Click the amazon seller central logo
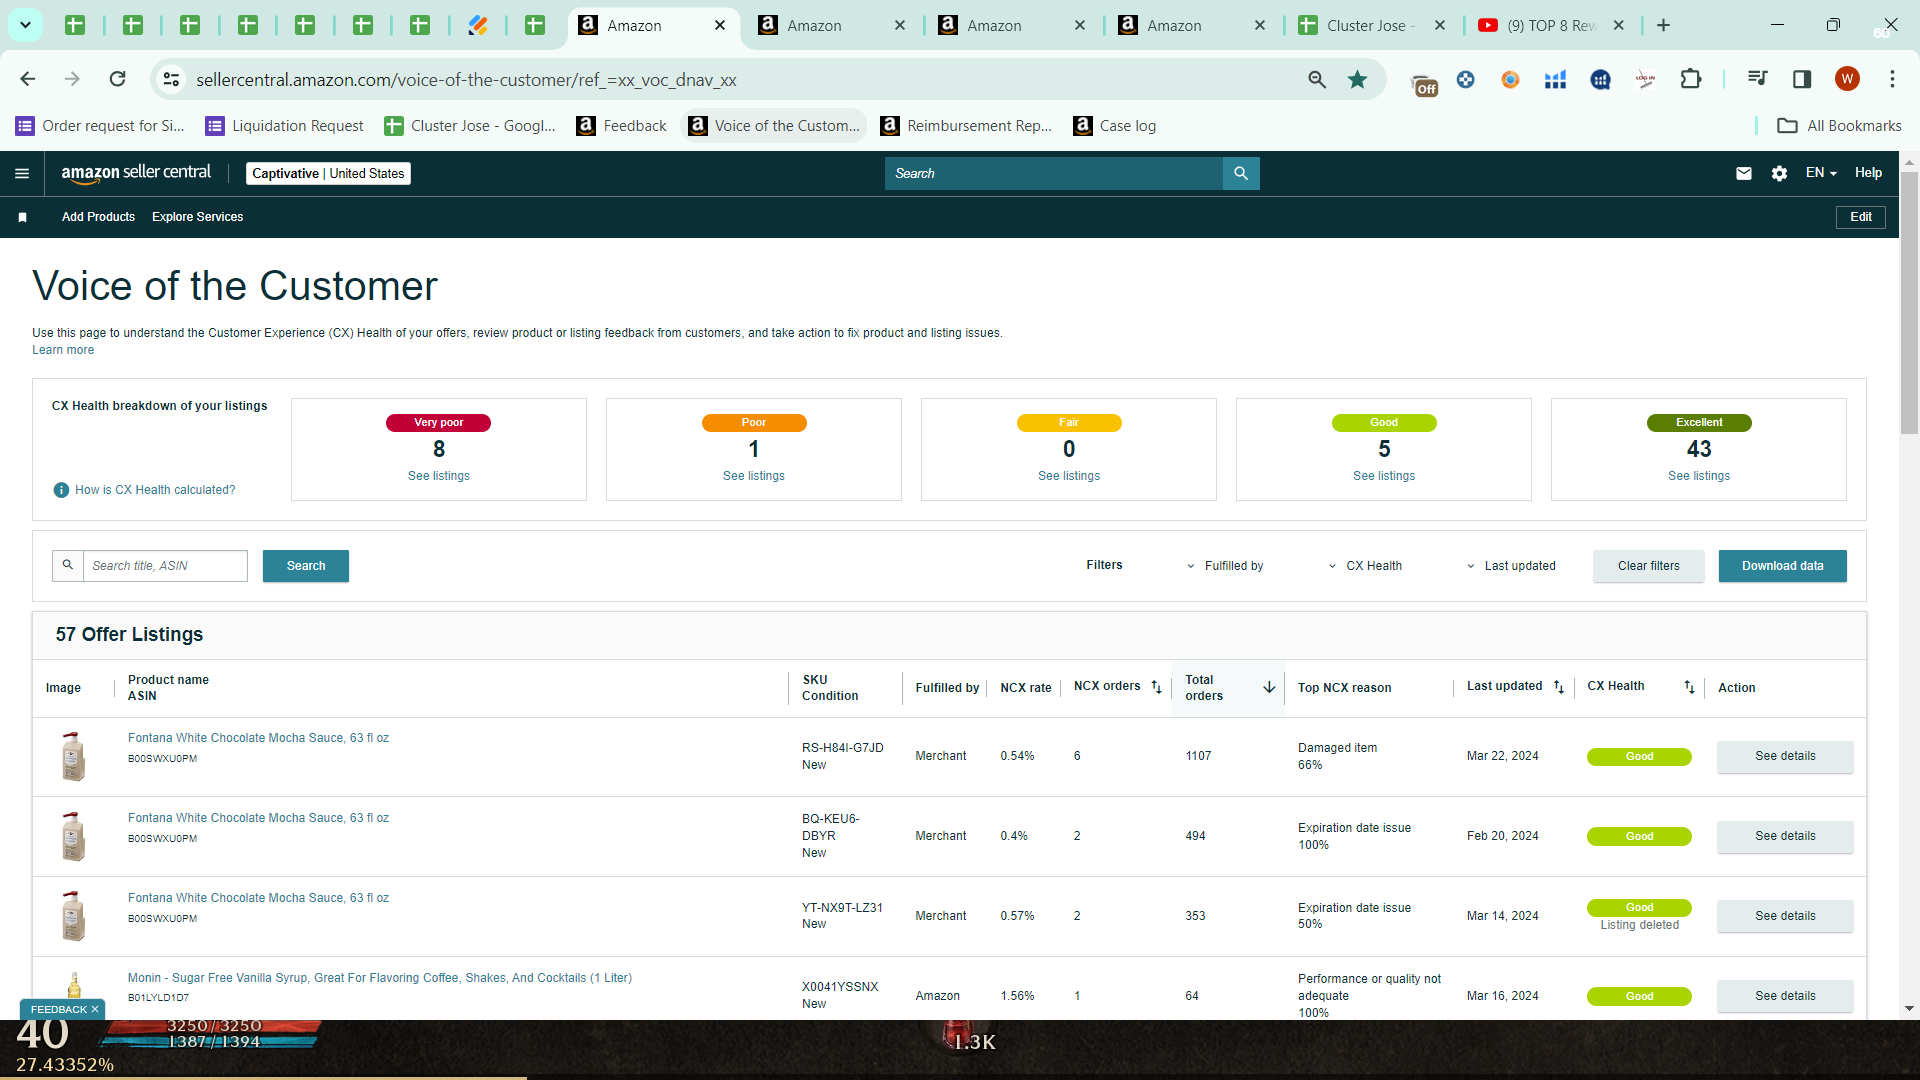 pyautogui.click(x=136, y=173)
